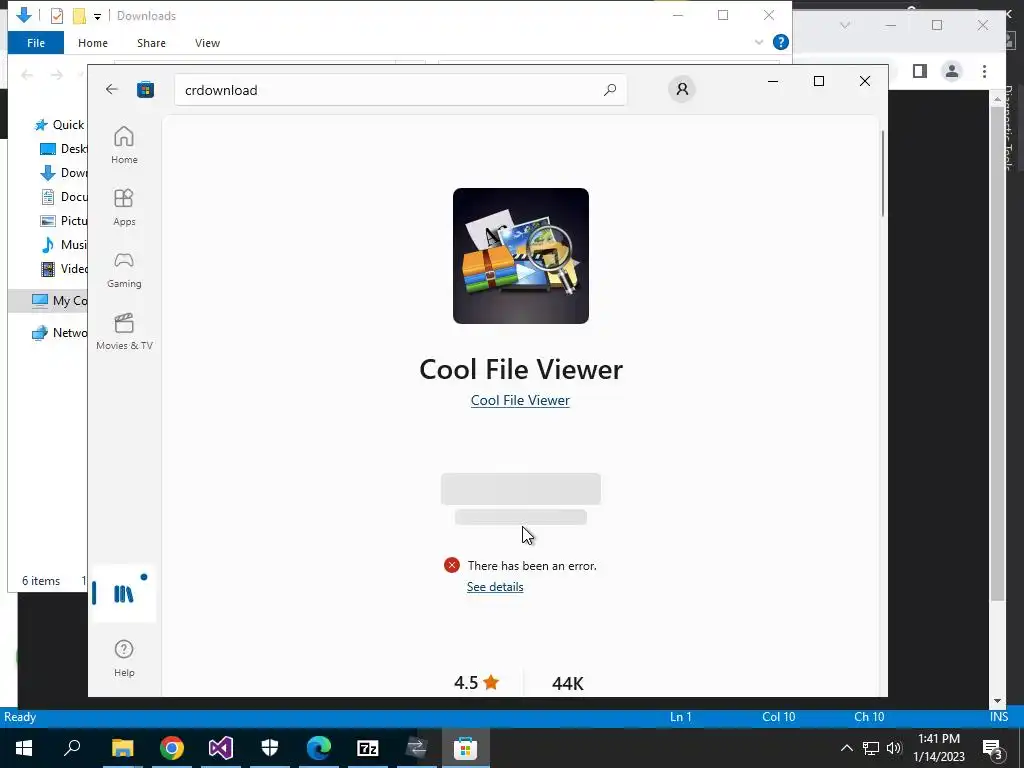Image resolution: width=1024 pixels, height=768 pixels.
Task: Select Quick access in Explorer tree
Action: 59,125
